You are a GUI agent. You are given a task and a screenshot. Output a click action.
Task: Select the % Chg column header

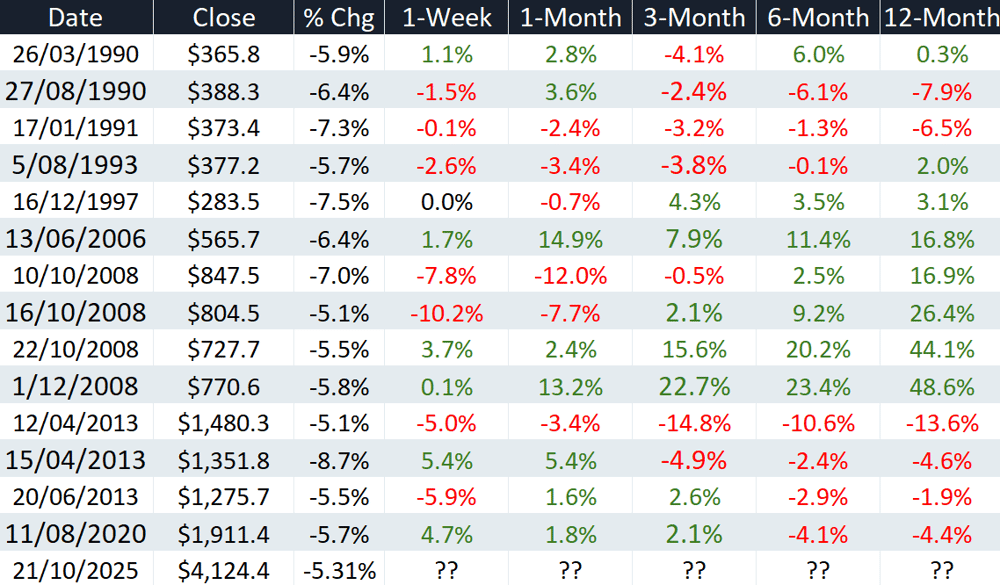[339, 17]
